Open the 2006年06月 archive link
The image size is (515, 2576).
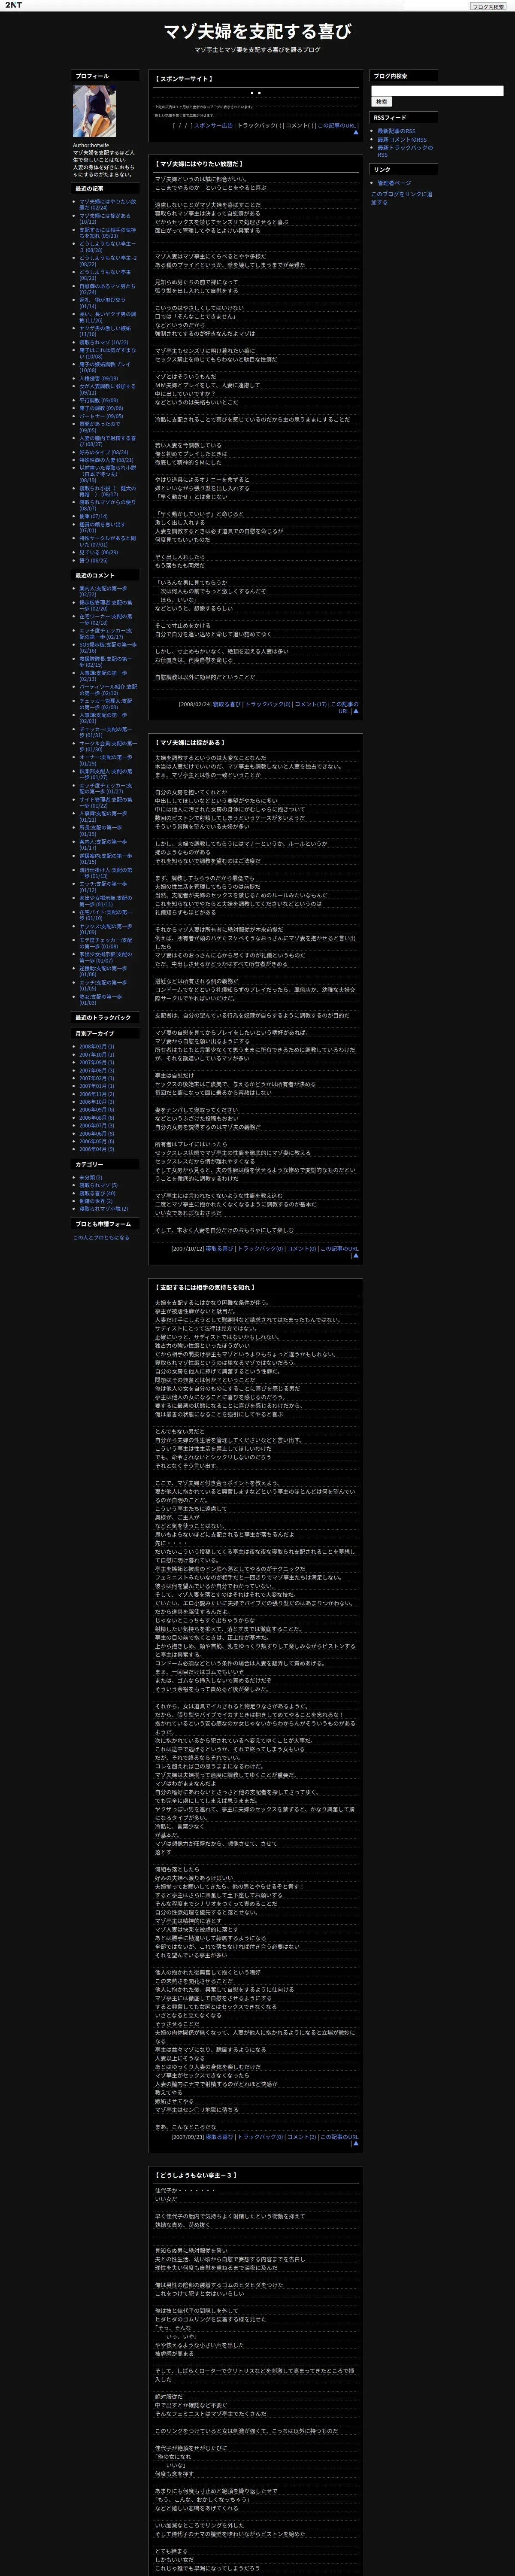(97, 1134)
